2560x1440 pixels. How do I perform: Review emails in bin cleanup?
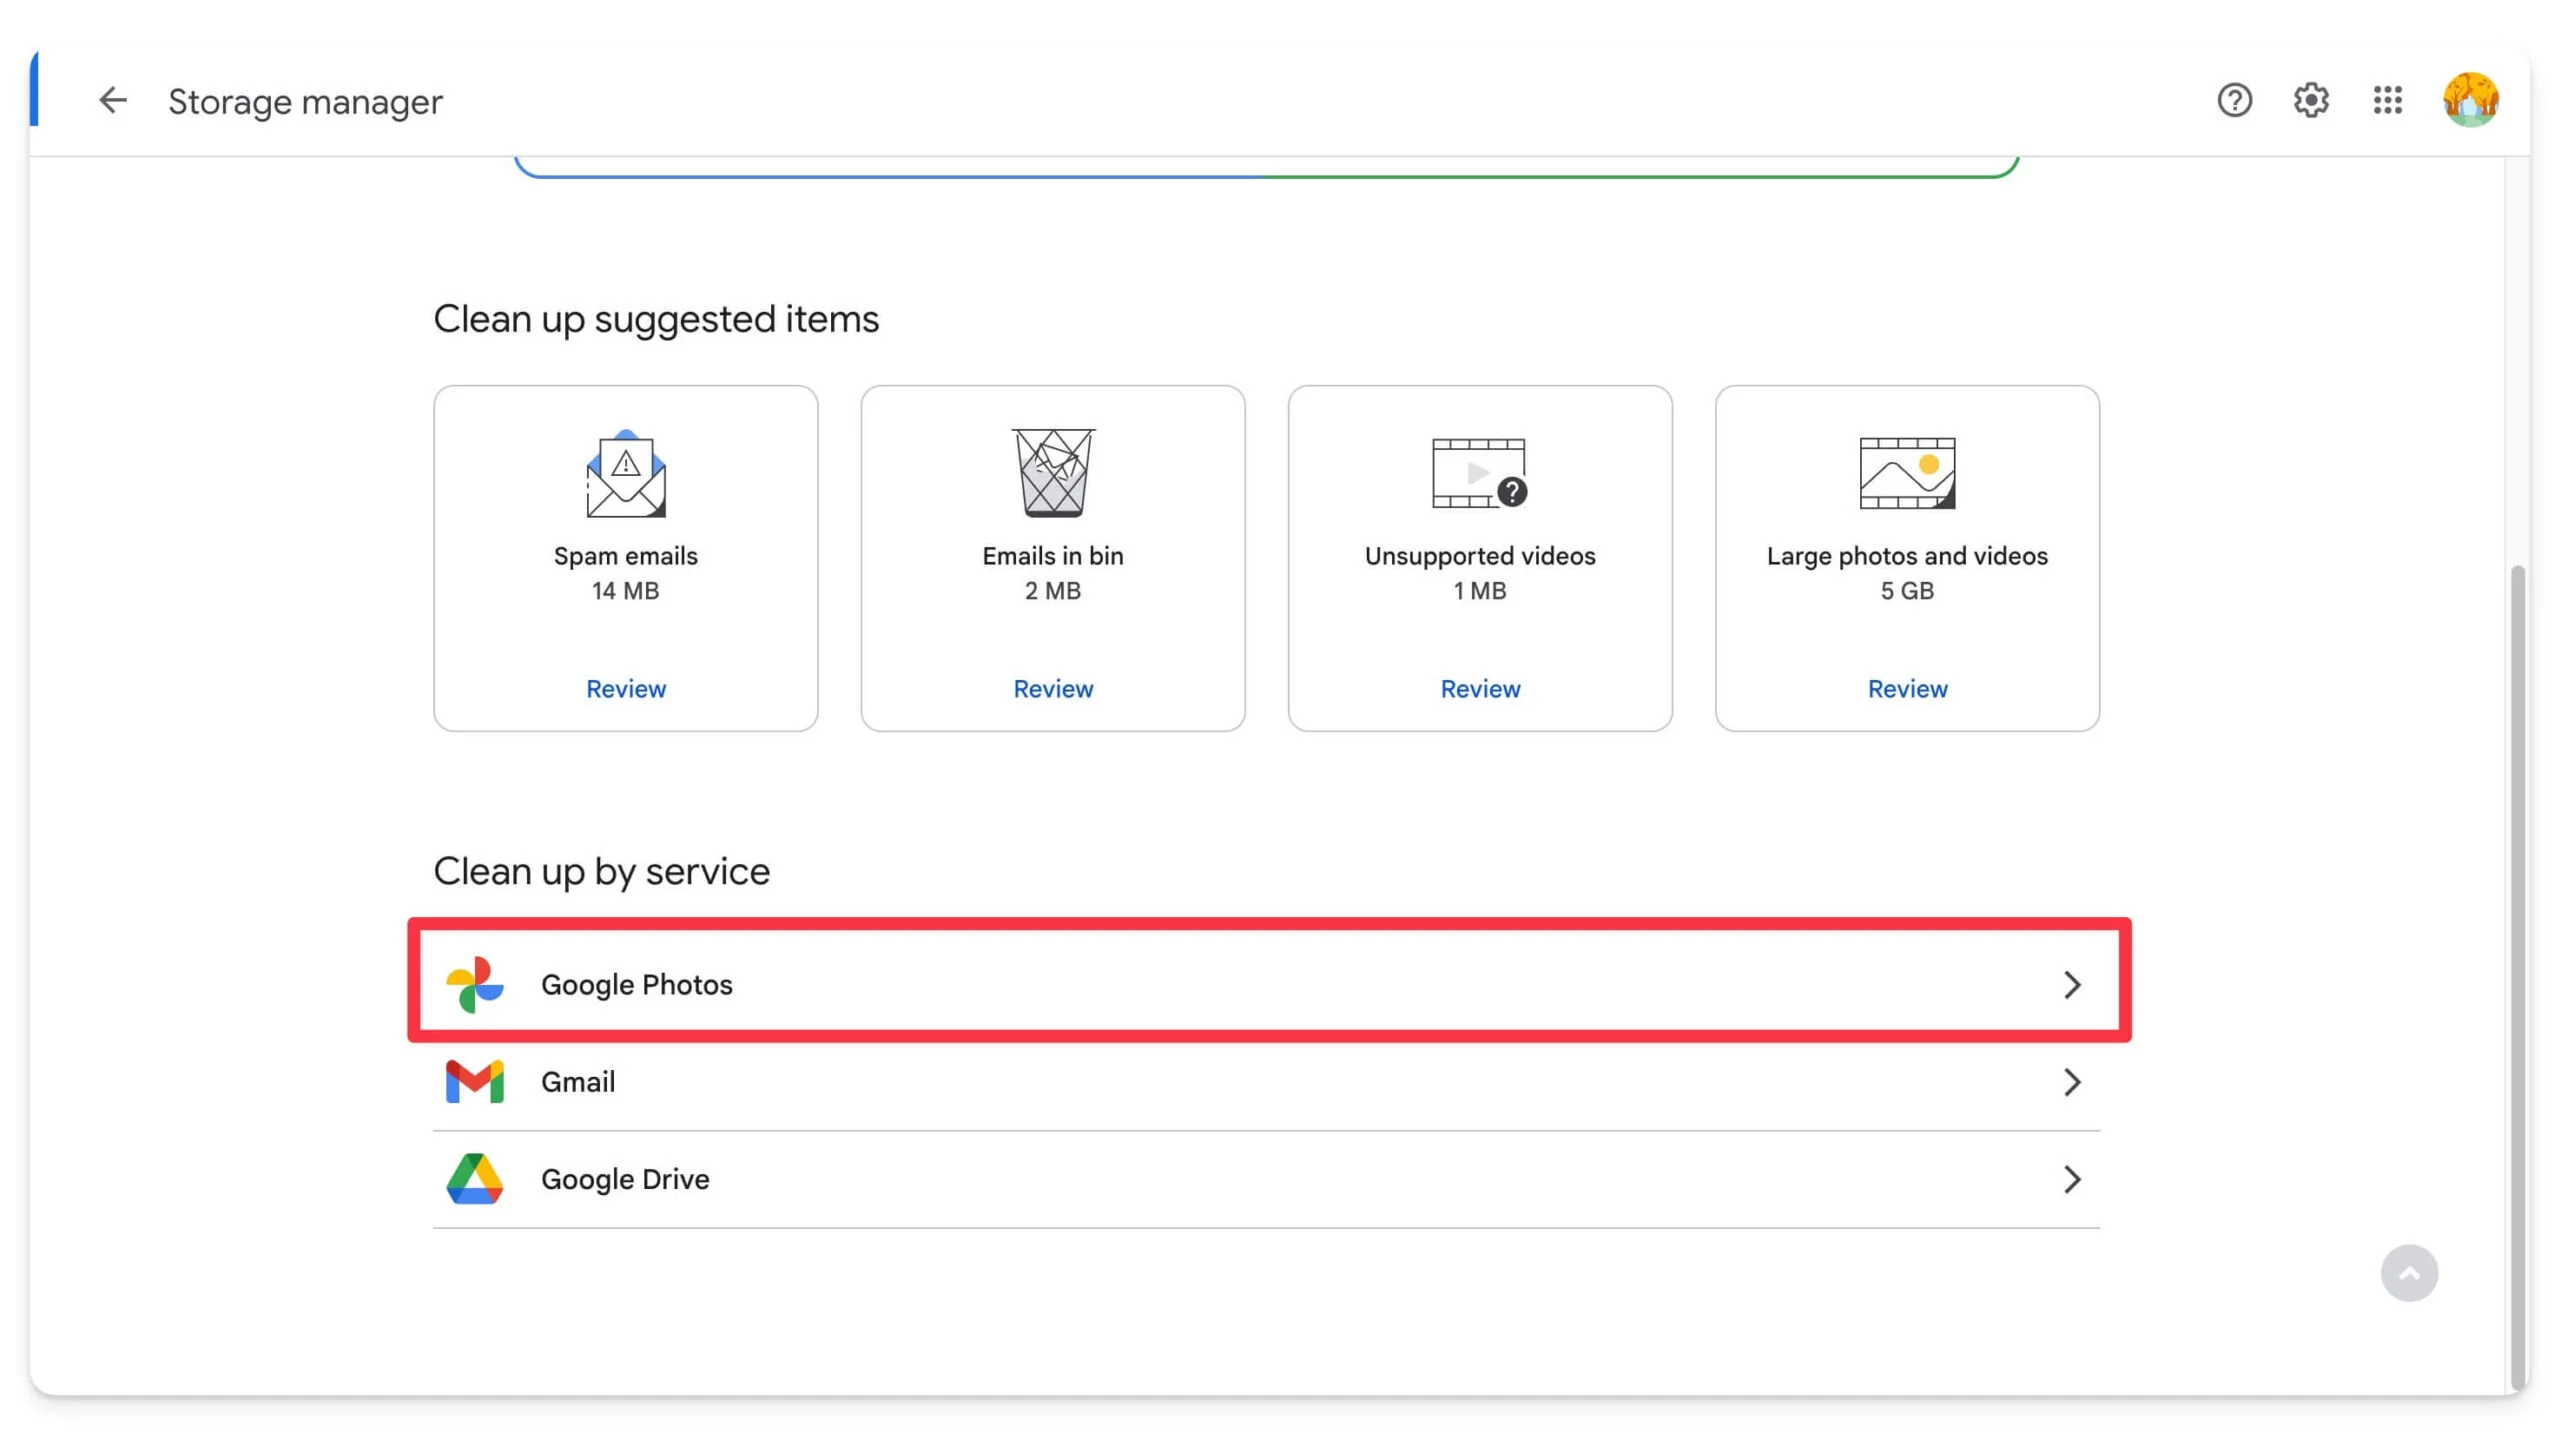tap(1051, 687)
